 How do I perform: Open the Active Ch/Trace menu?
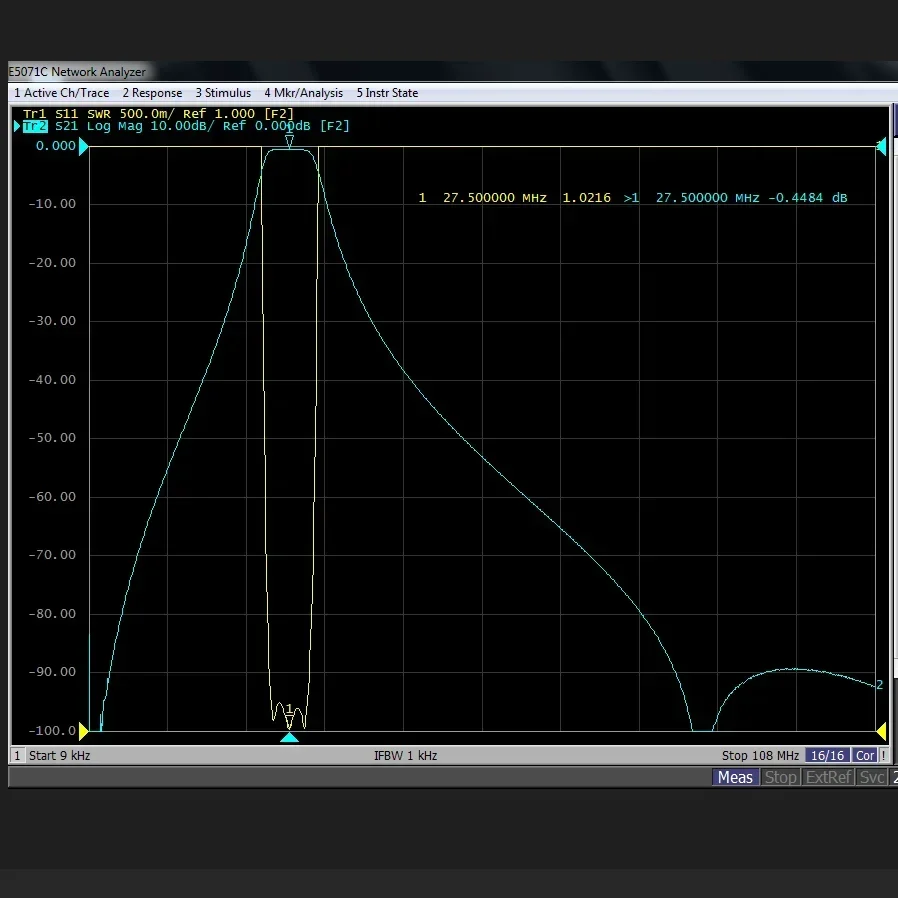(x=61, y=93)
